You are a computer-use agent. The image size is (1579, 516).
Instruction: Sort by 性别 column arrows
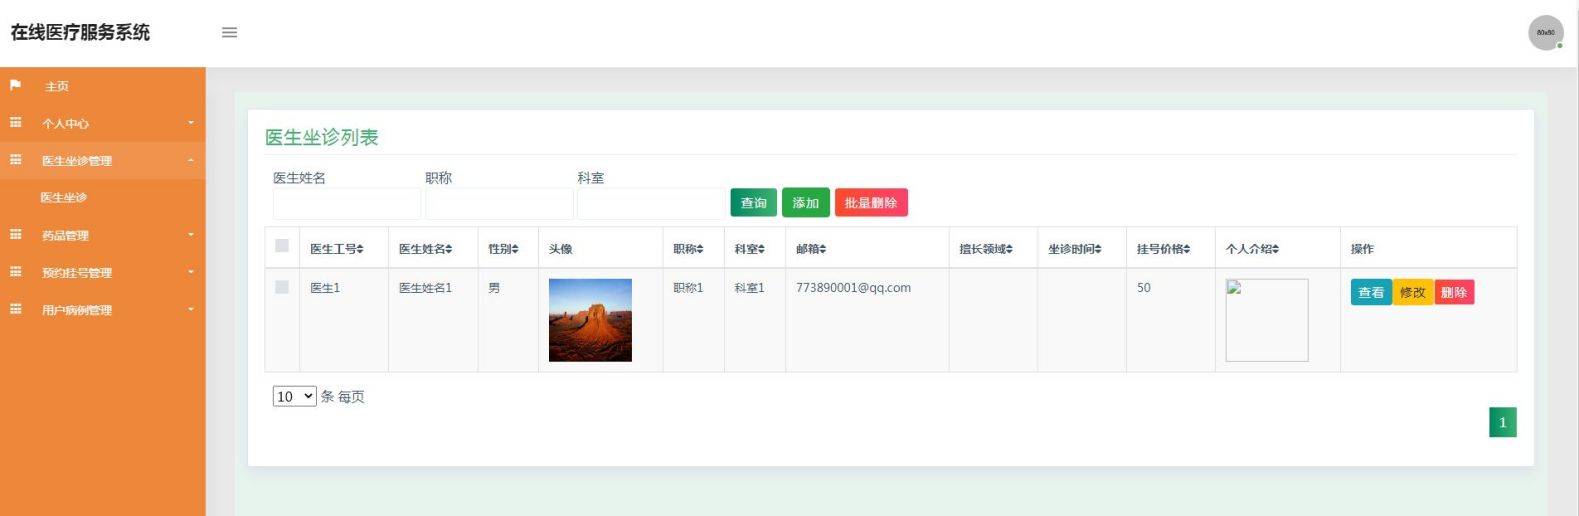coord(515,249)
